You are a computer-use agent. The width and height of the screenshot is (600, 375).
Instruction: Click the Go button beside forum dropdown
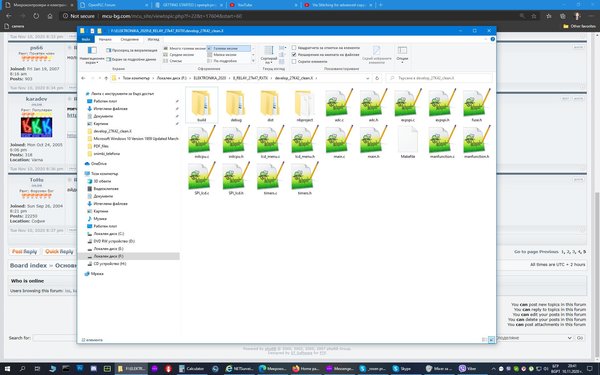click(580, 338)
